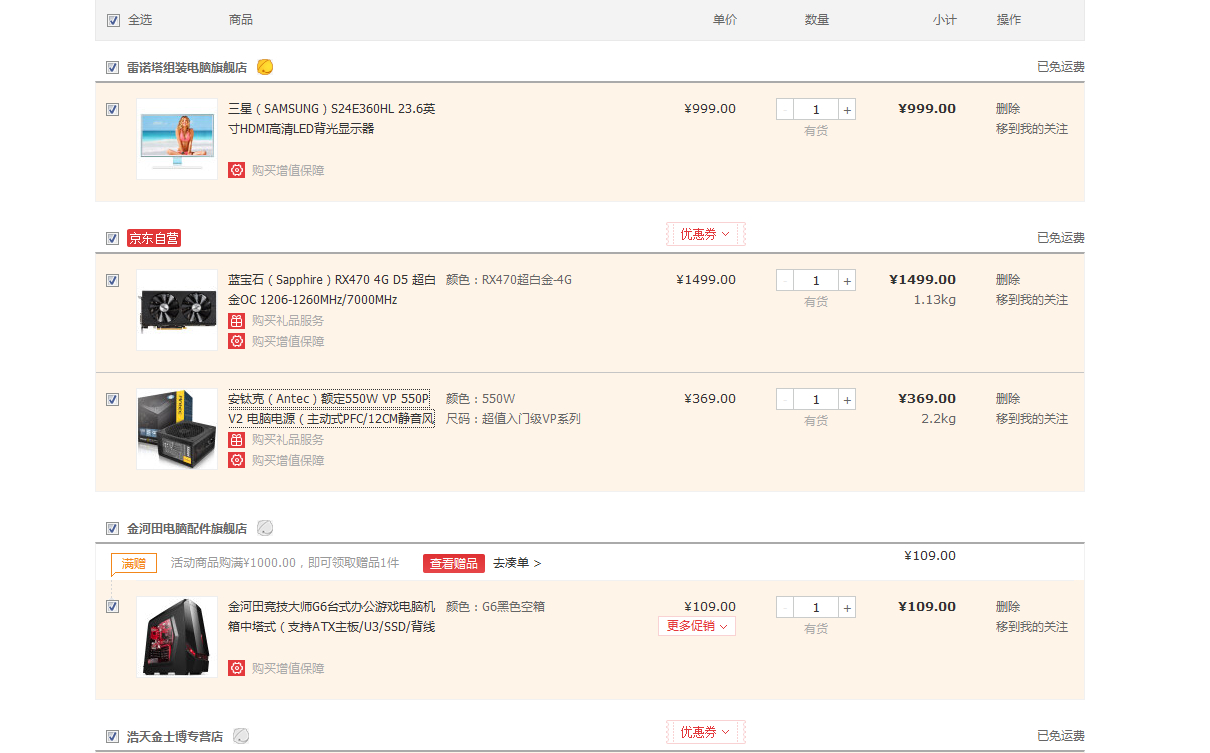Uncheck the Samsung S24E360HL monitor checkbox
The width and height of the screenshot is (1210, 753).
click(112, 110)
